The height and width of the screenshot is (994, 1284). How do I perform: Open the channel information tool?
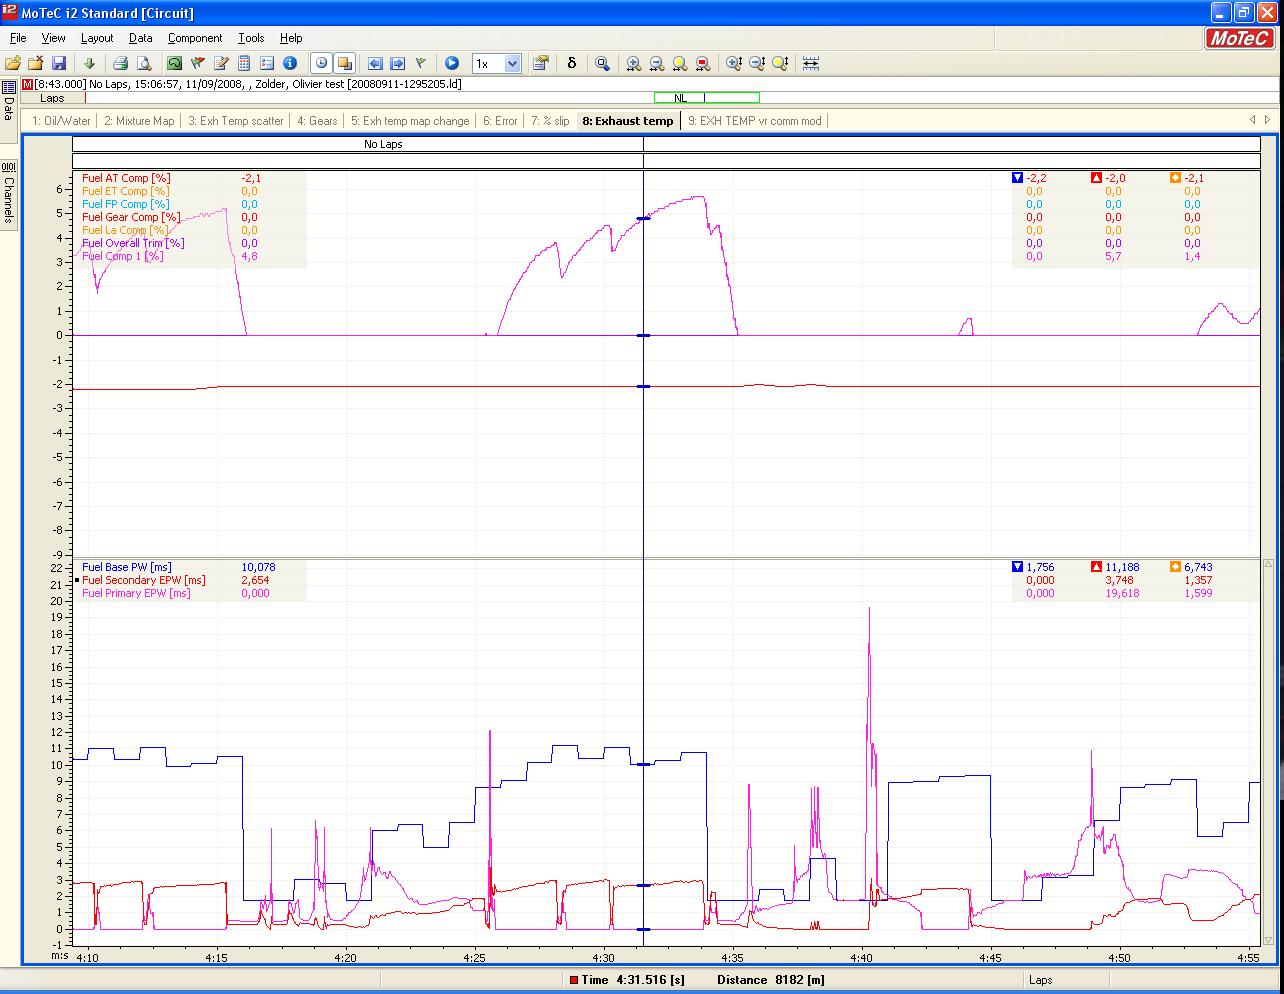(x=290, y=63)
